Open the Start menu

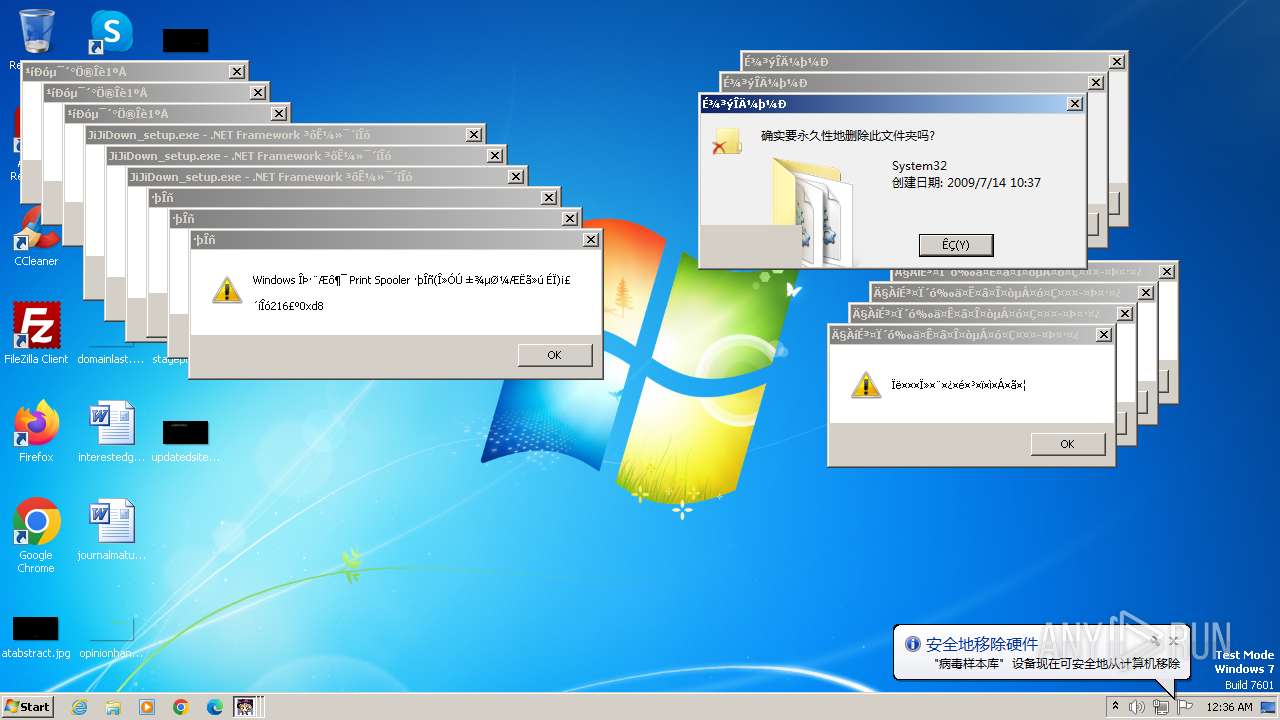pos(27,707)
